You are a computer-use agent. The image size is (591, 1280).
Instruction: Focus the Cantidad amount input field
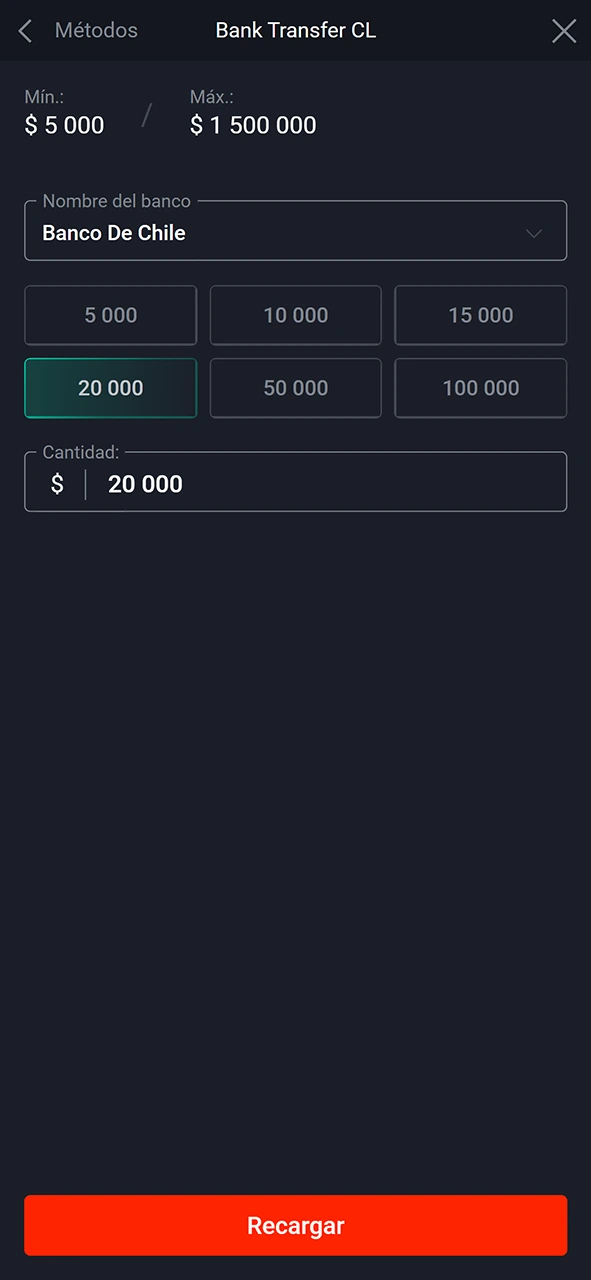coord(295,482)
